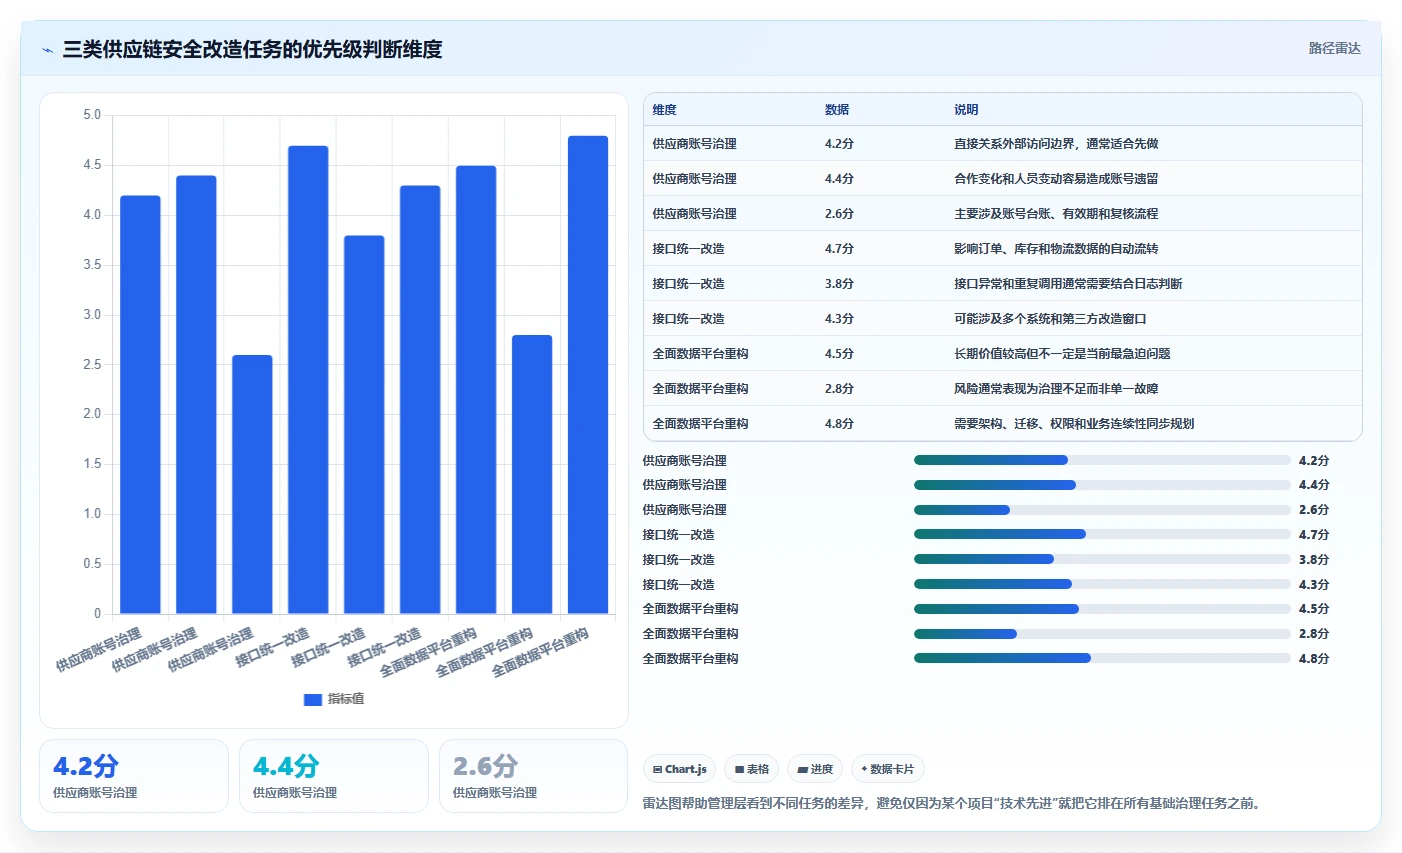Click the title 三类供应链安全改造任务的优先级判断维度

(253, 49)
